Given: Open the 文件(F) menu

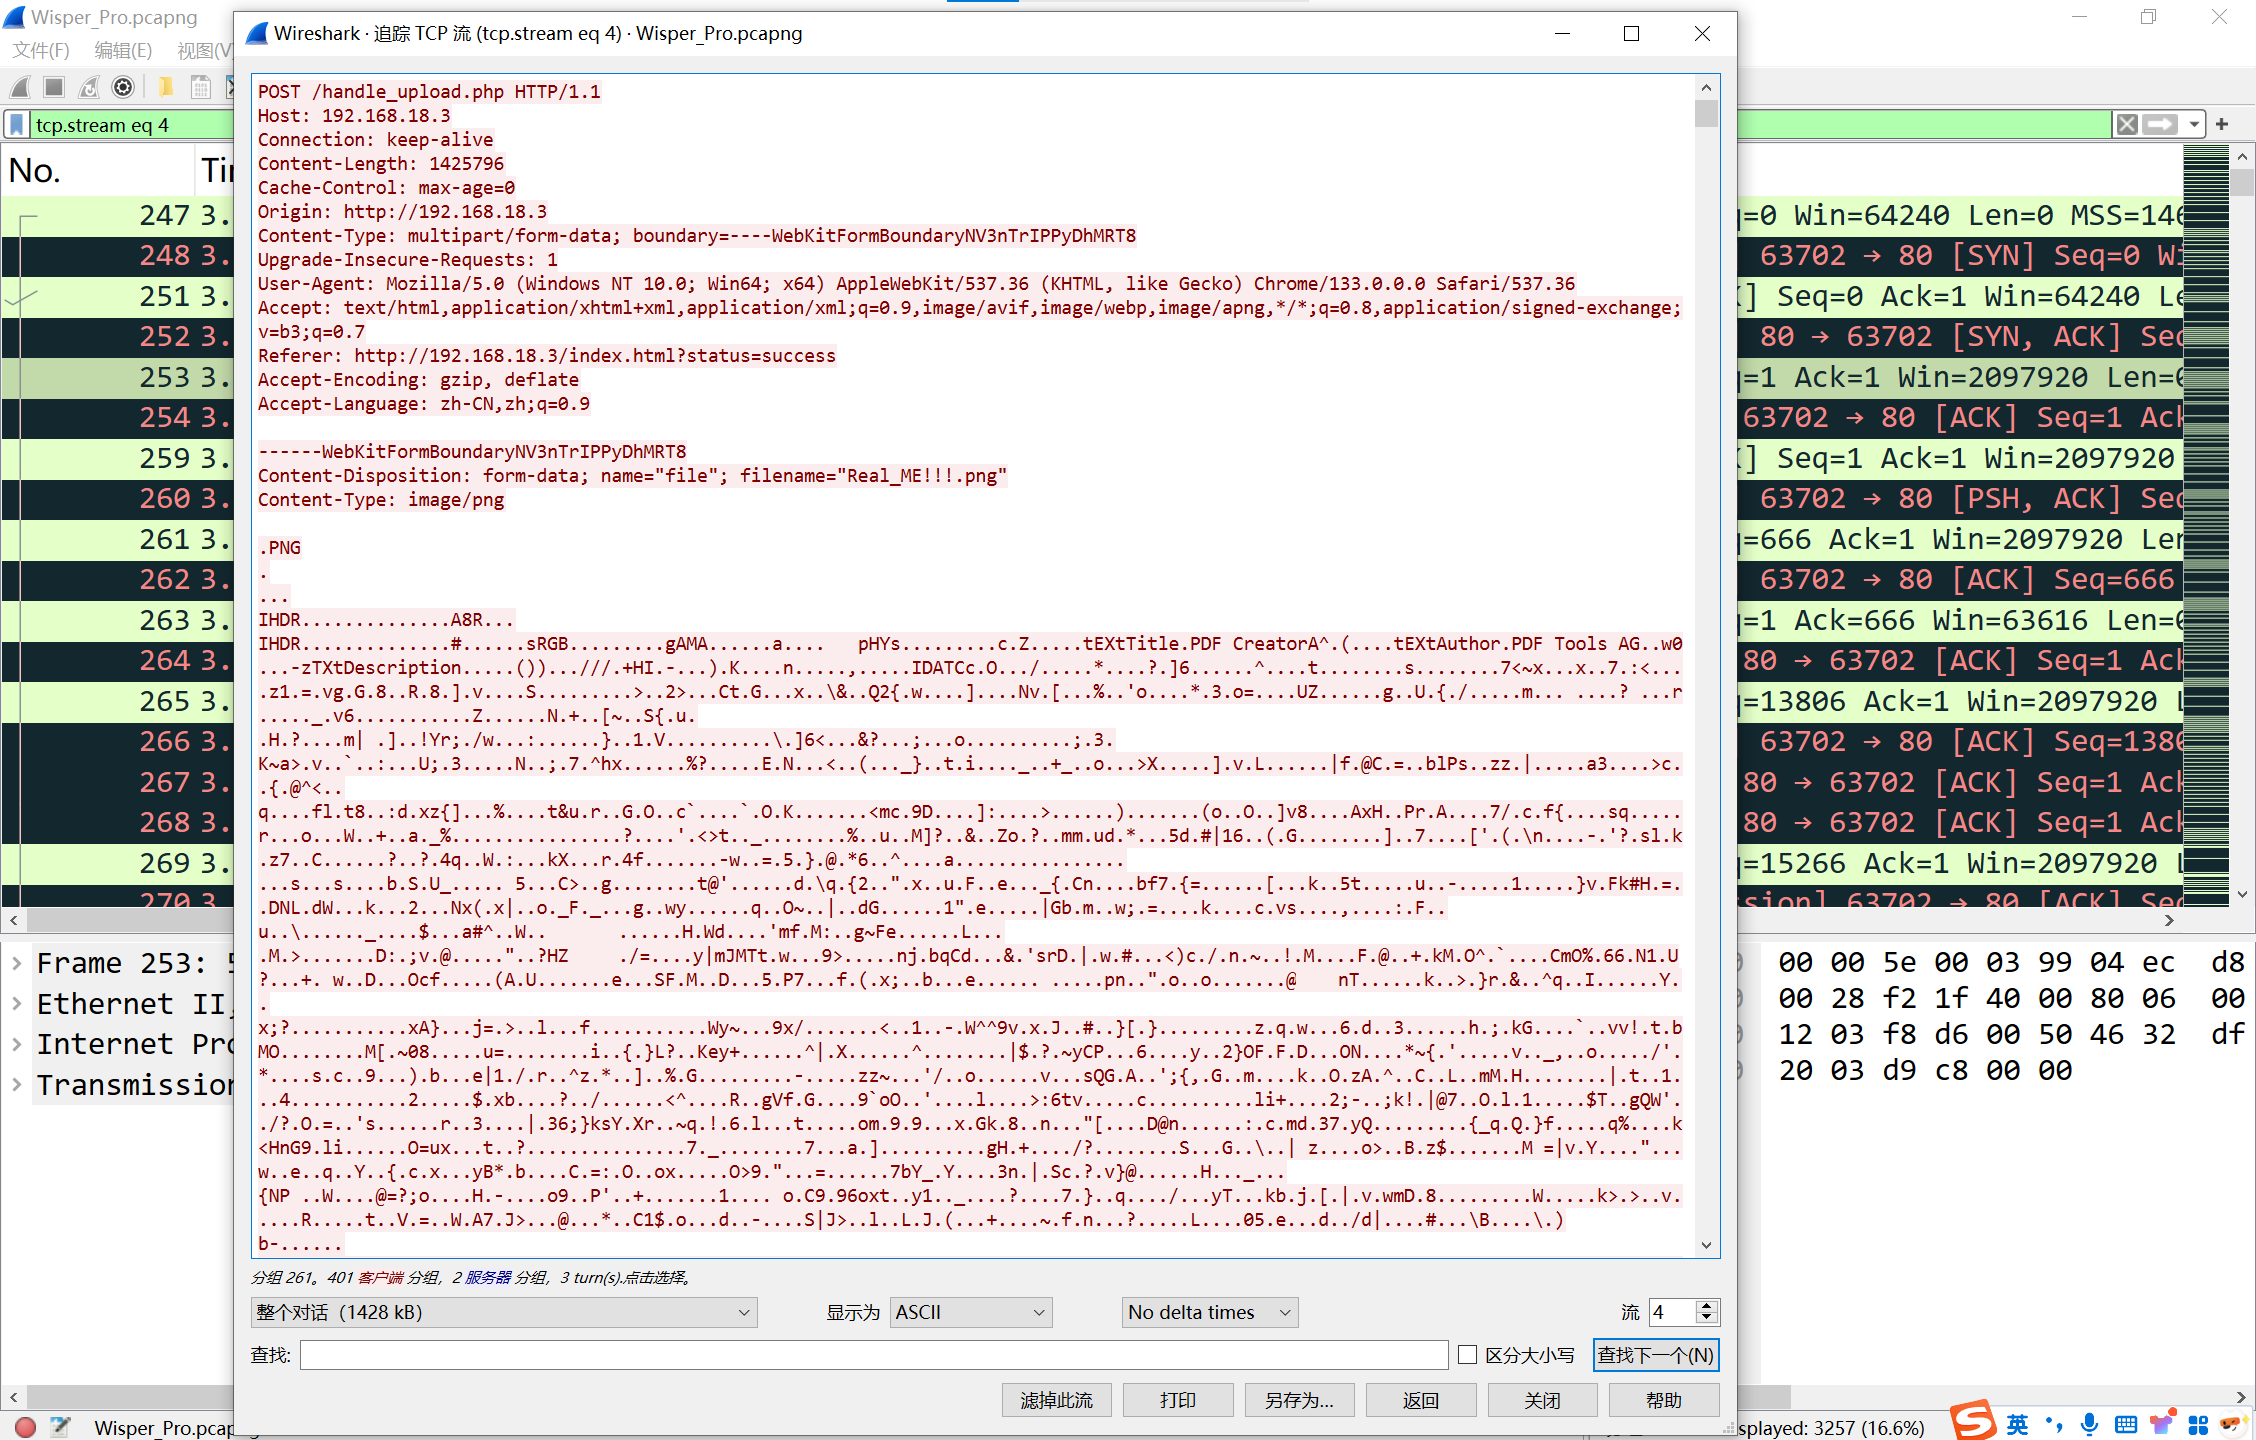Looking at the screenshot, I should tap(41, 50).
